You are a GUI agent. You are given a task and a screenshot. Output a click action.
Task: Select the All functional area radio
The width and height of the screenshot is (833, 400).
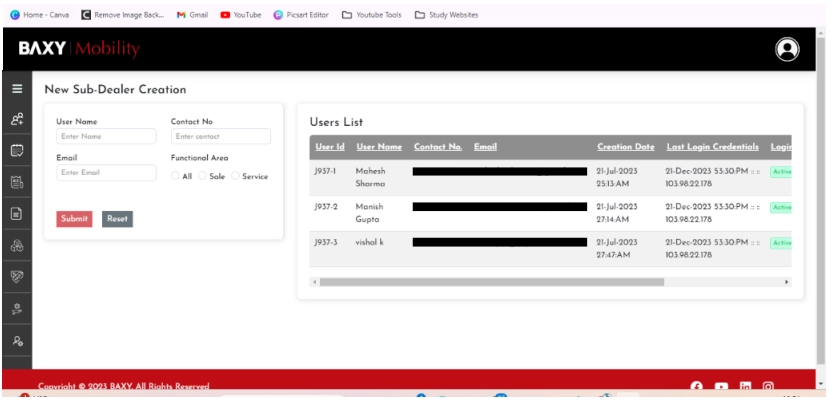(x=175, y=176)
